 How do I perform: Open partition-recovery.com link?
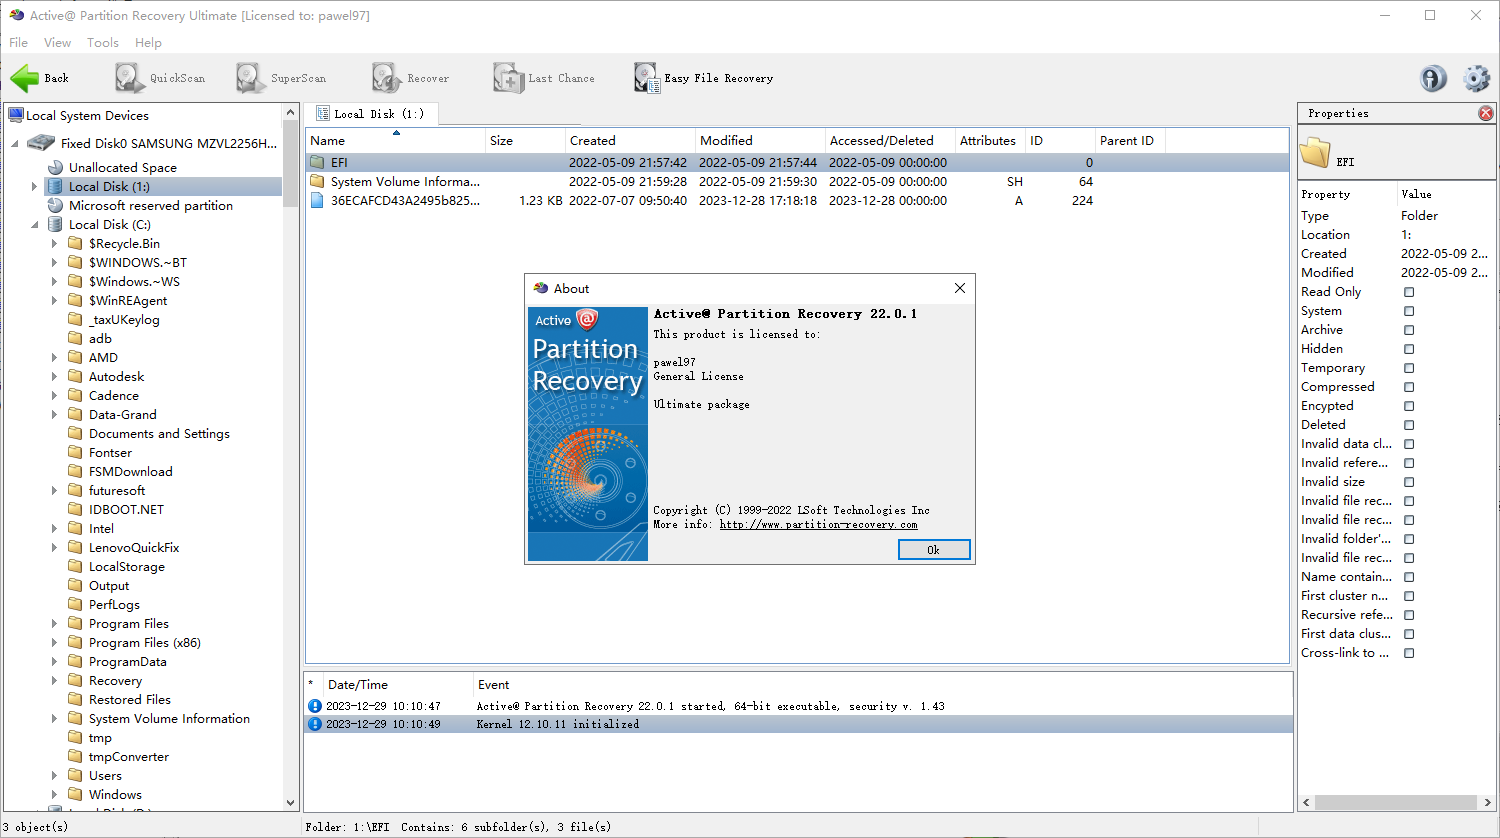point(818,524)
